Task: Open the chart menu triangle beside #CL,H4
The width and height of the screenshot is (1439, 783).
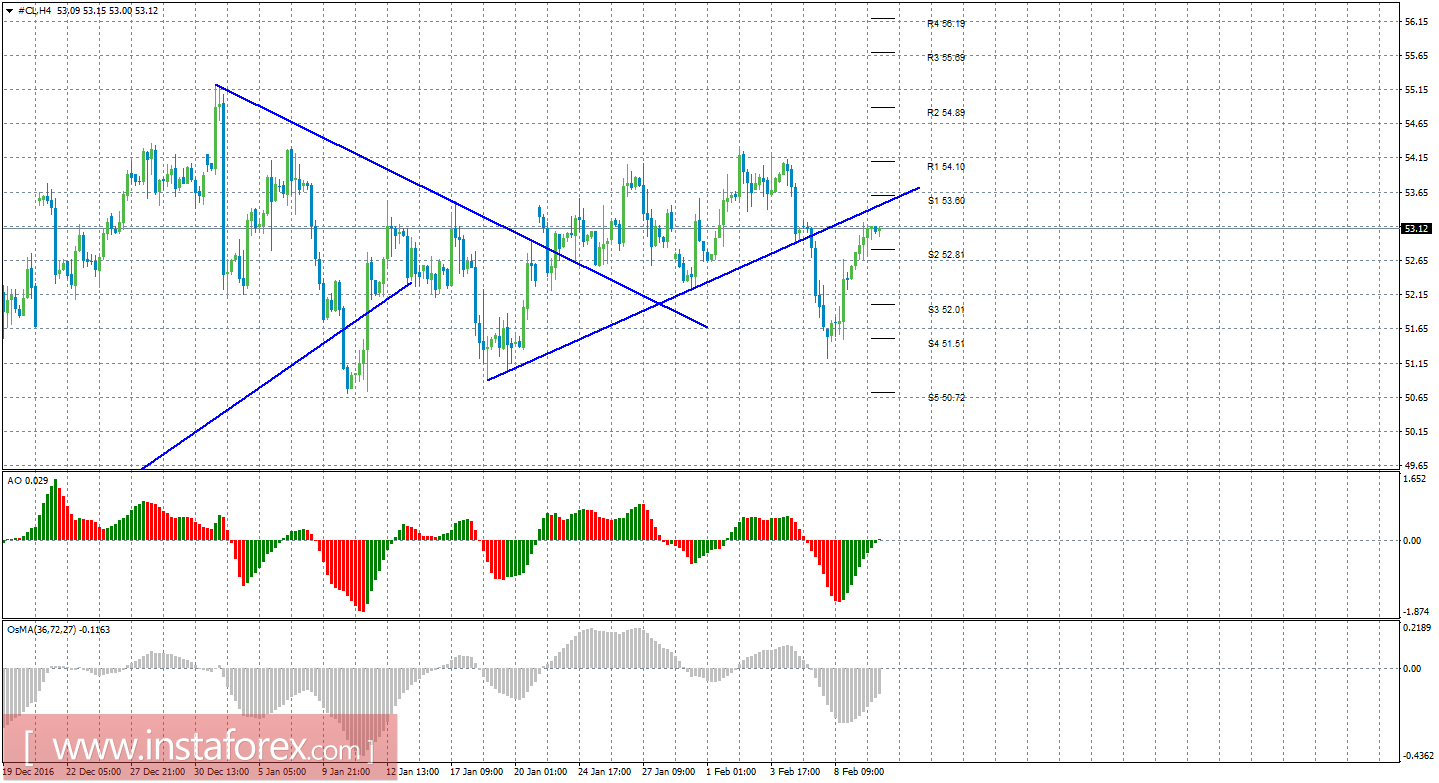Action: click(x=9, y=10)
